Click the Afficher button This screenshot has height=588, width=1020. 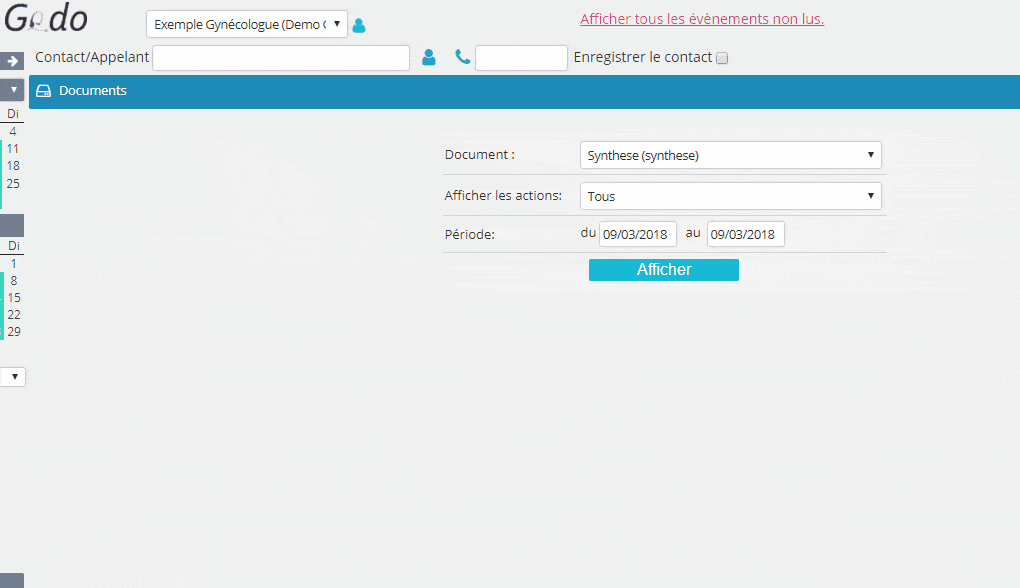[x=664, y=270]
